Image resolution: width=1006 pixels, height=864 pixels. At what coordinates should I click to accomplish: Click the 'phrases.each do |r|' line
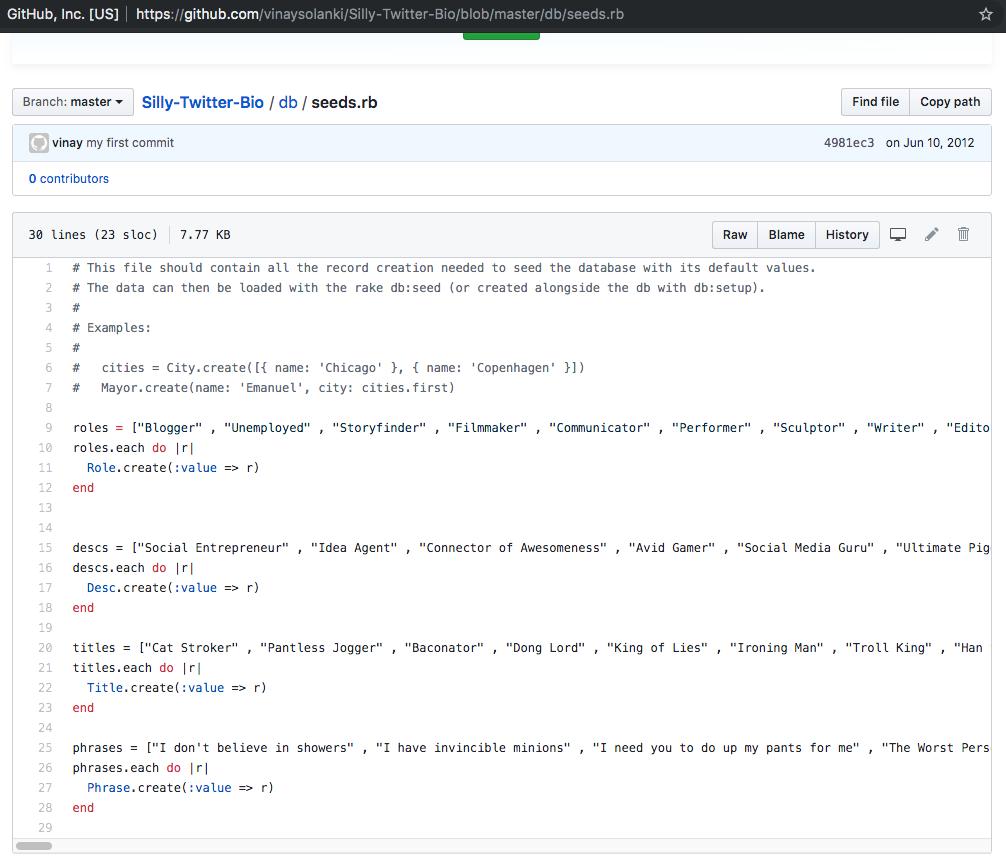click(141, 768)
